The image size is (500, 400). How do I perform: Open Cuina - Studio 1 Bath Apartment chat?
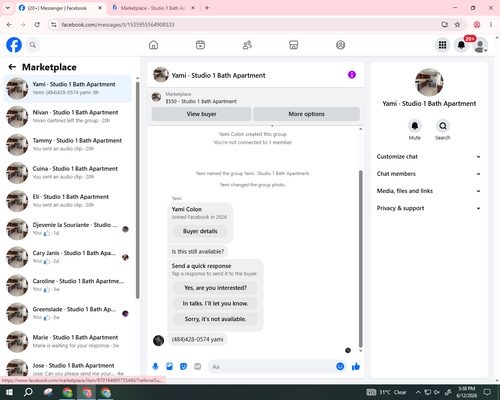click(67, 173)
